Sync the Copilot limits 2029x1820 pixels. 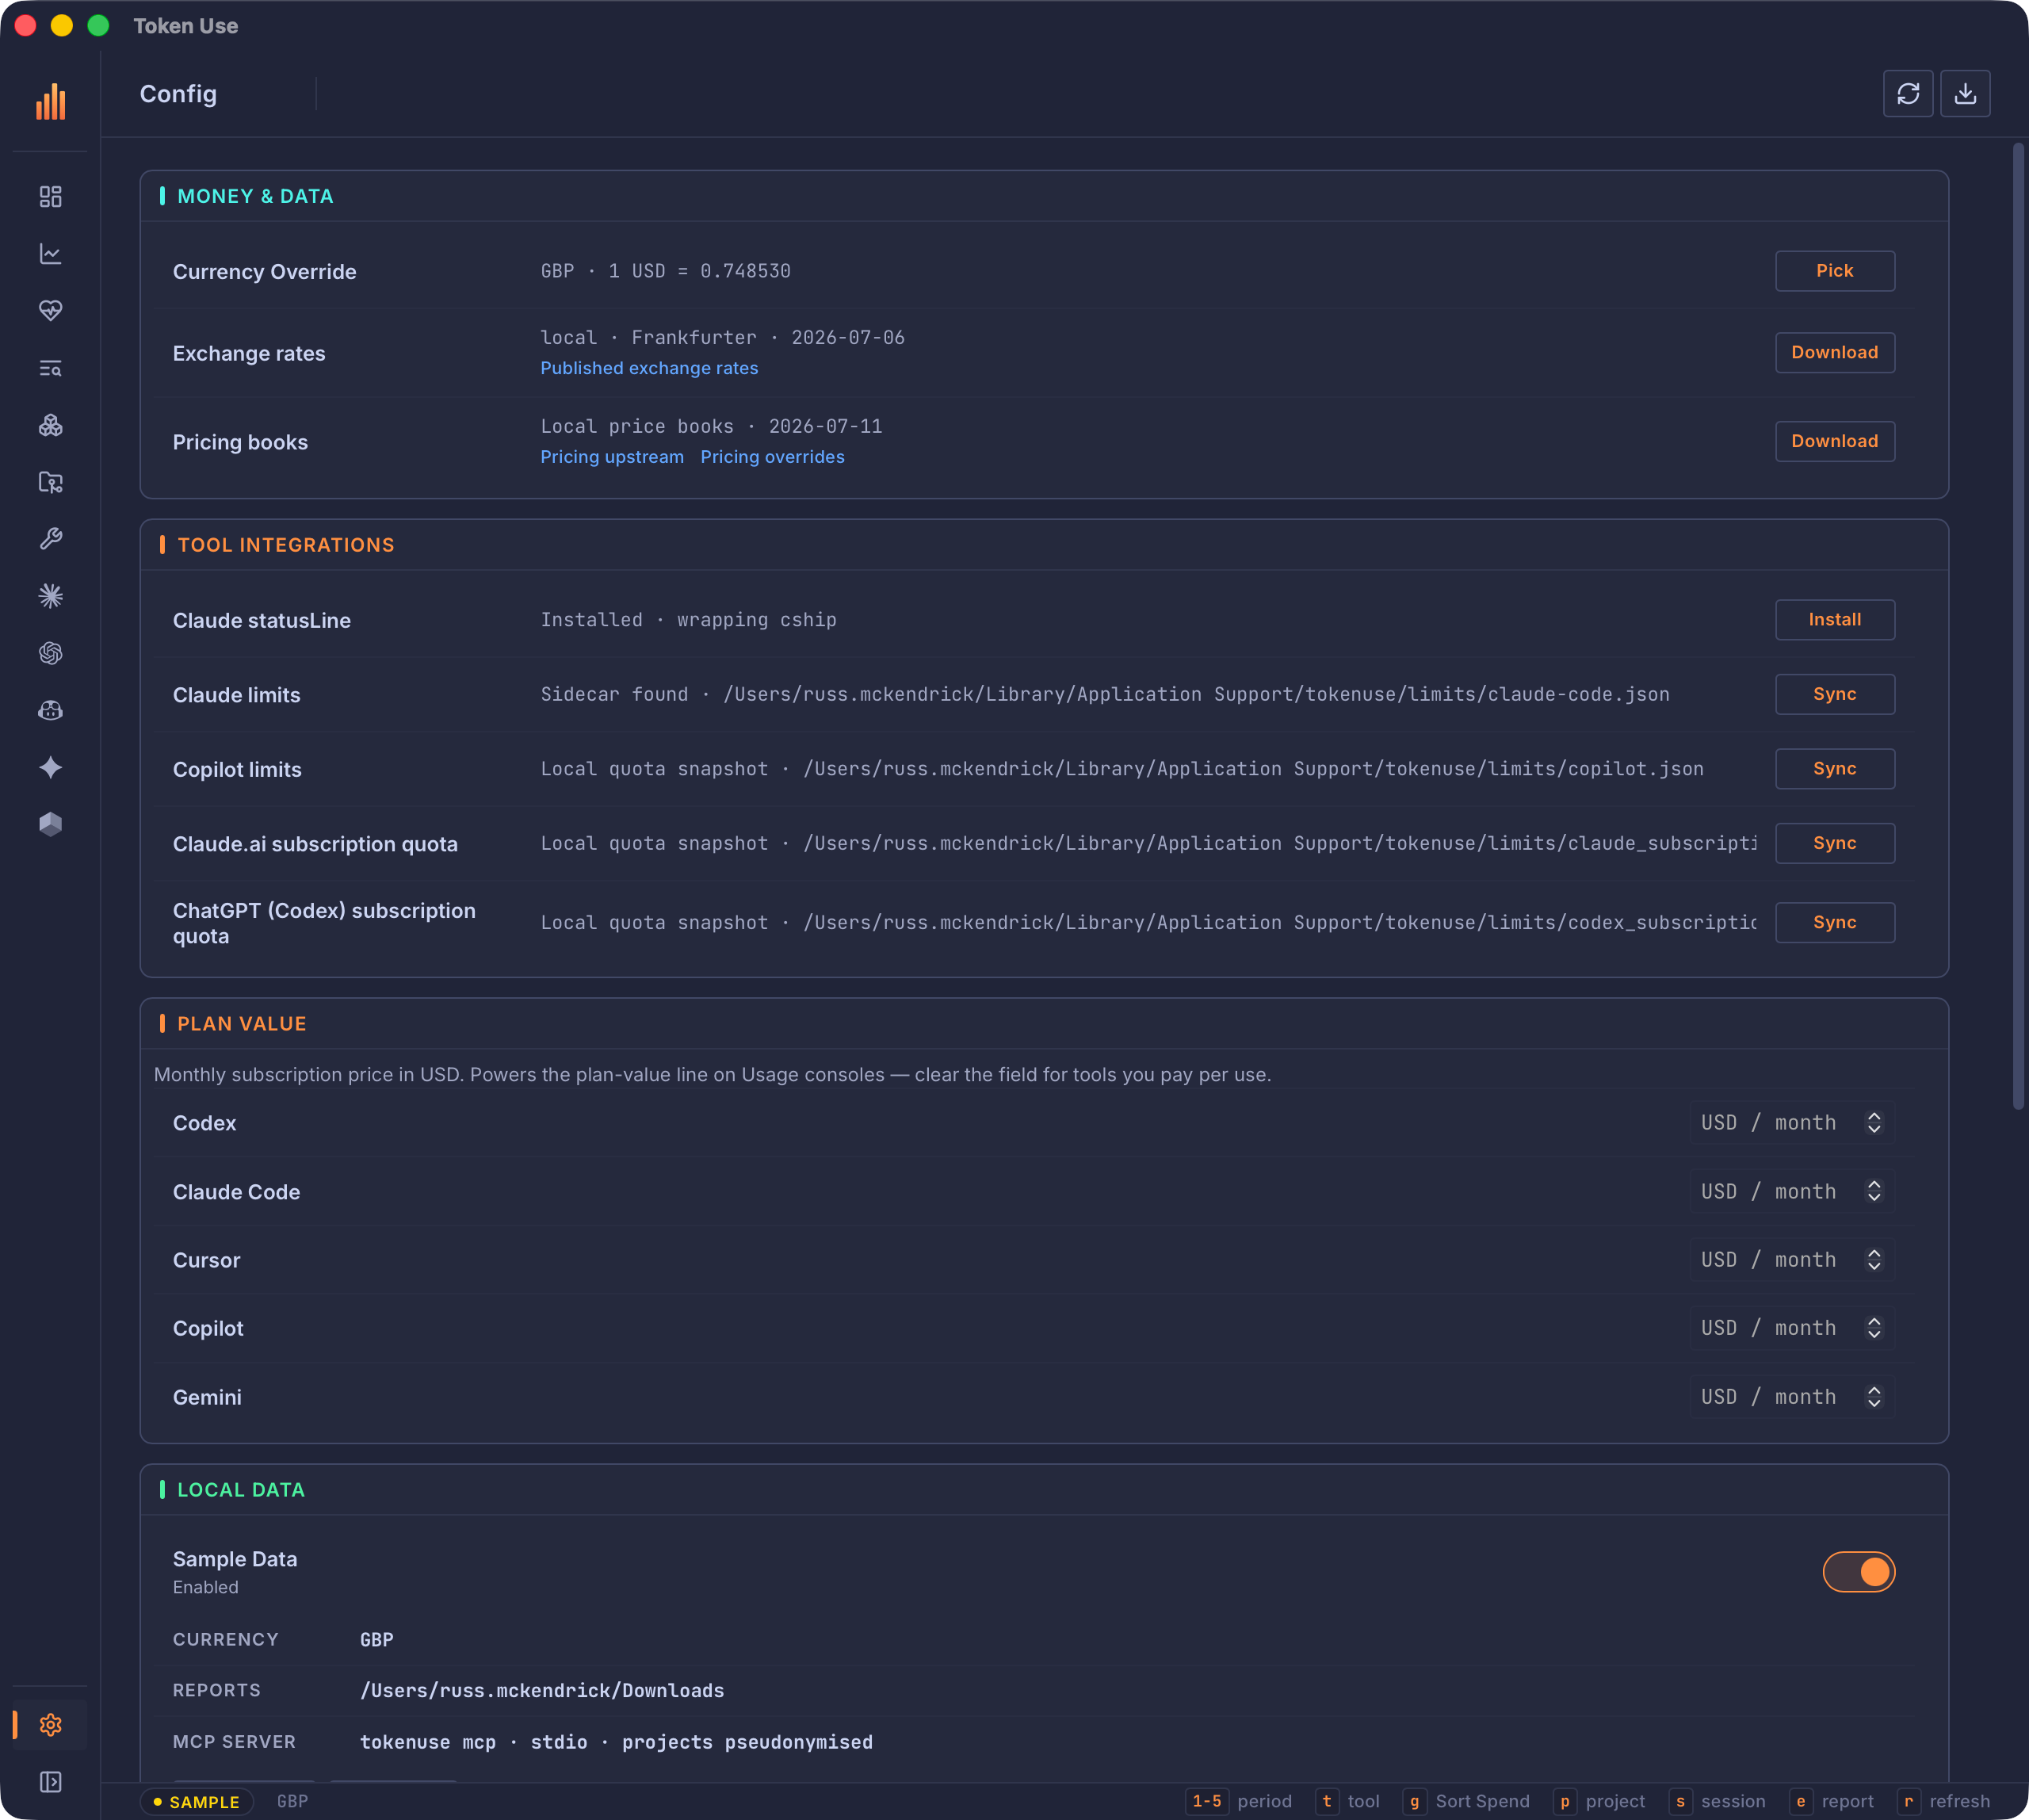coord(1835,769)
